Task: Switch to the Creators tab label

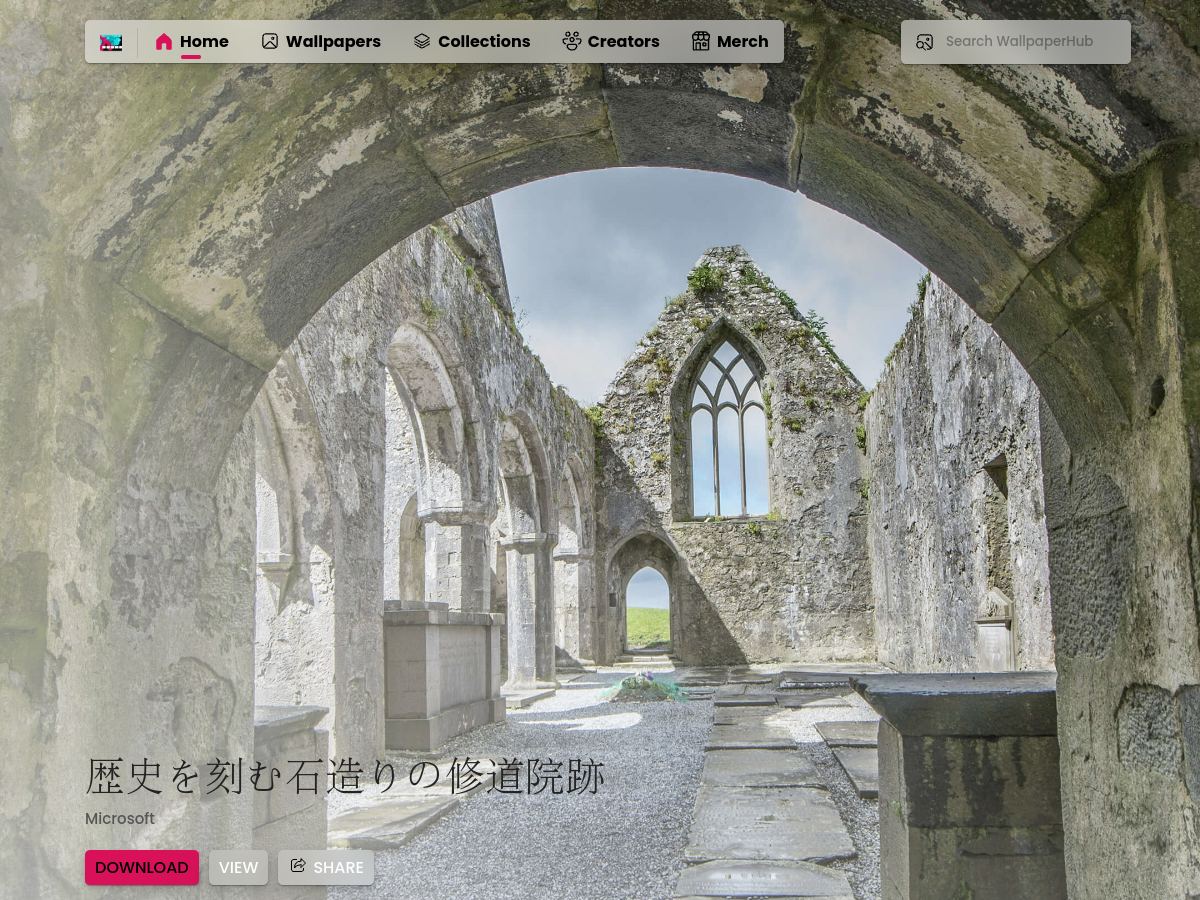Action: 624,42
